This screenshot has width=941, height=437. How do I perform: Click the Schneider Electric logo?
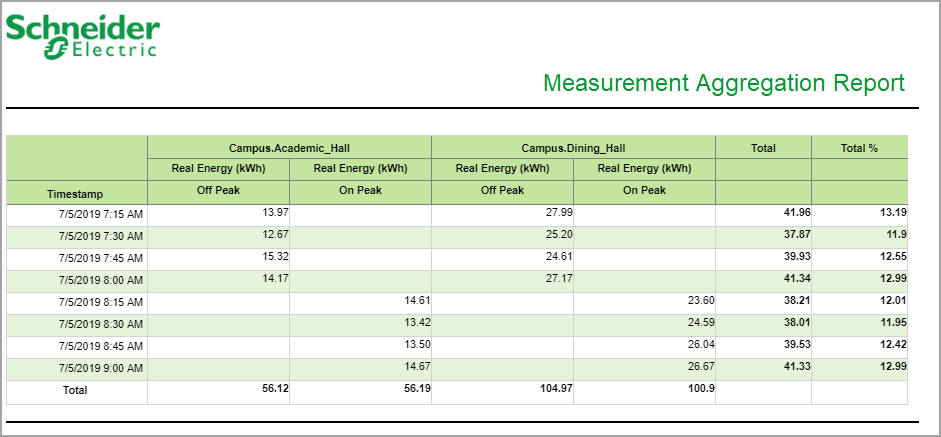82,37
